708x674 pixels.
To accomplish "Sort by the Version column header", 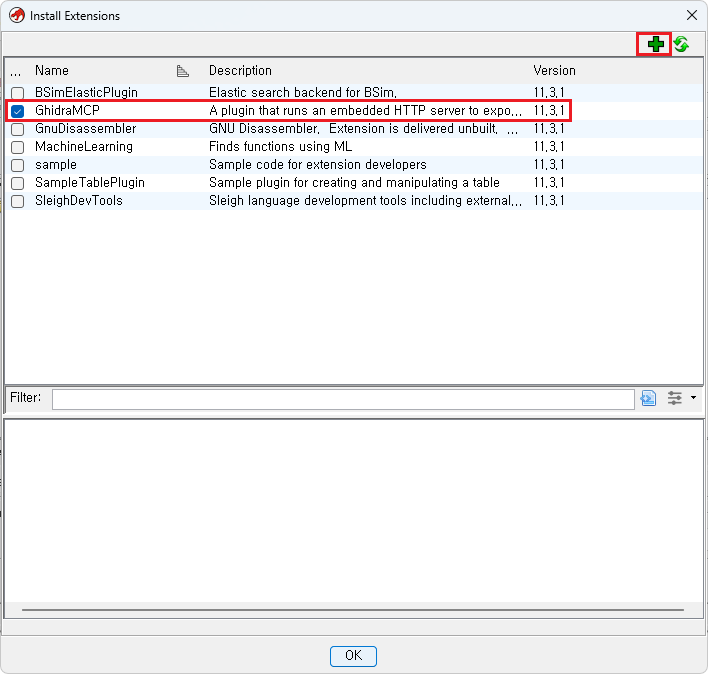I will 554,70.
